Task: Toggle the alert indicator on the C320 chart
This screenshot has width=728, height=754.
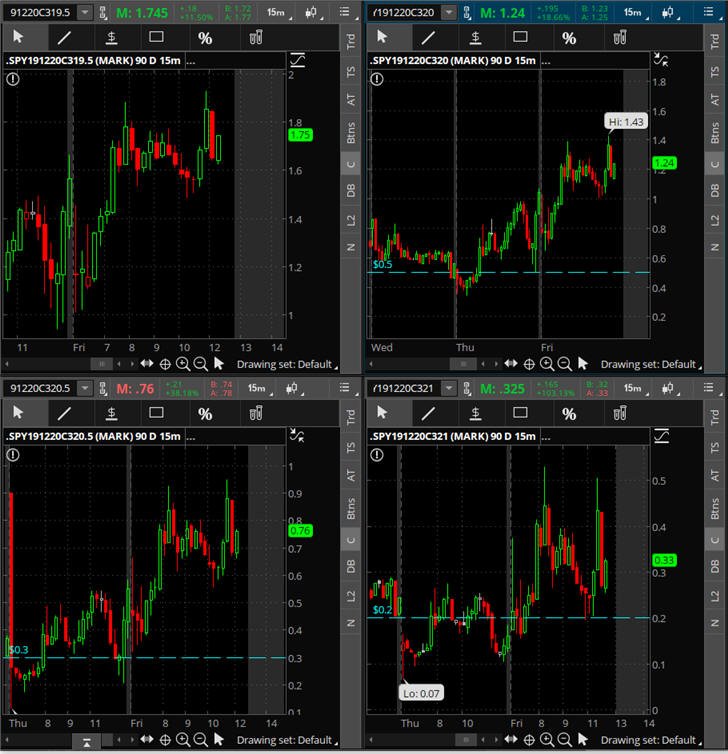Action: 377,79
